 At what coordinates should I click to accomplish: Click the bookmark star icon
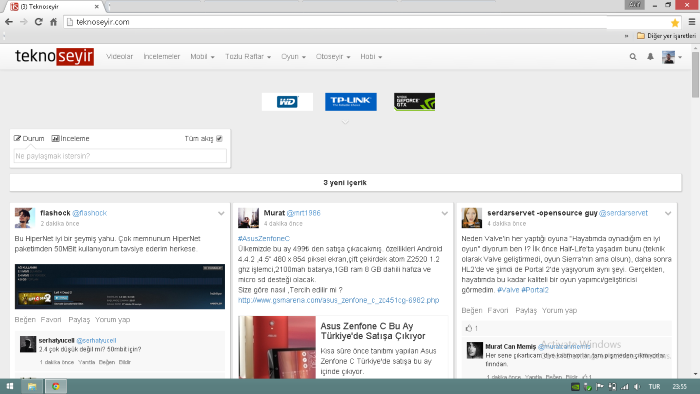[x=675, y=22]
